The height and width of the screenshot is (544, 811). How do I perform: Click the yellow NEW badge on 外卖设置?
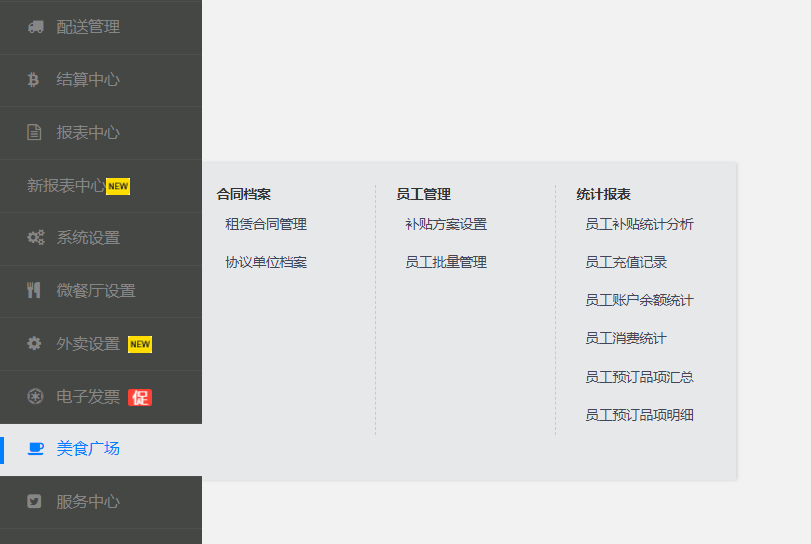pyautogui.click(x=140, y=344)
